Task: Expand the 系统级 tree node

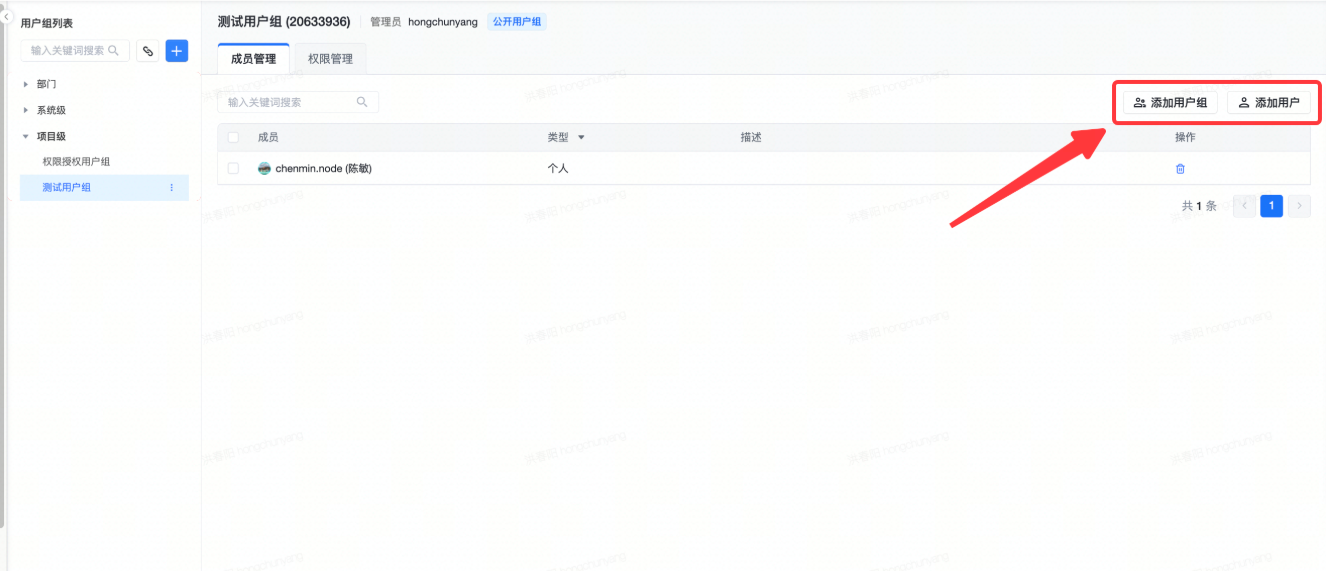Action: click(26, 110)
